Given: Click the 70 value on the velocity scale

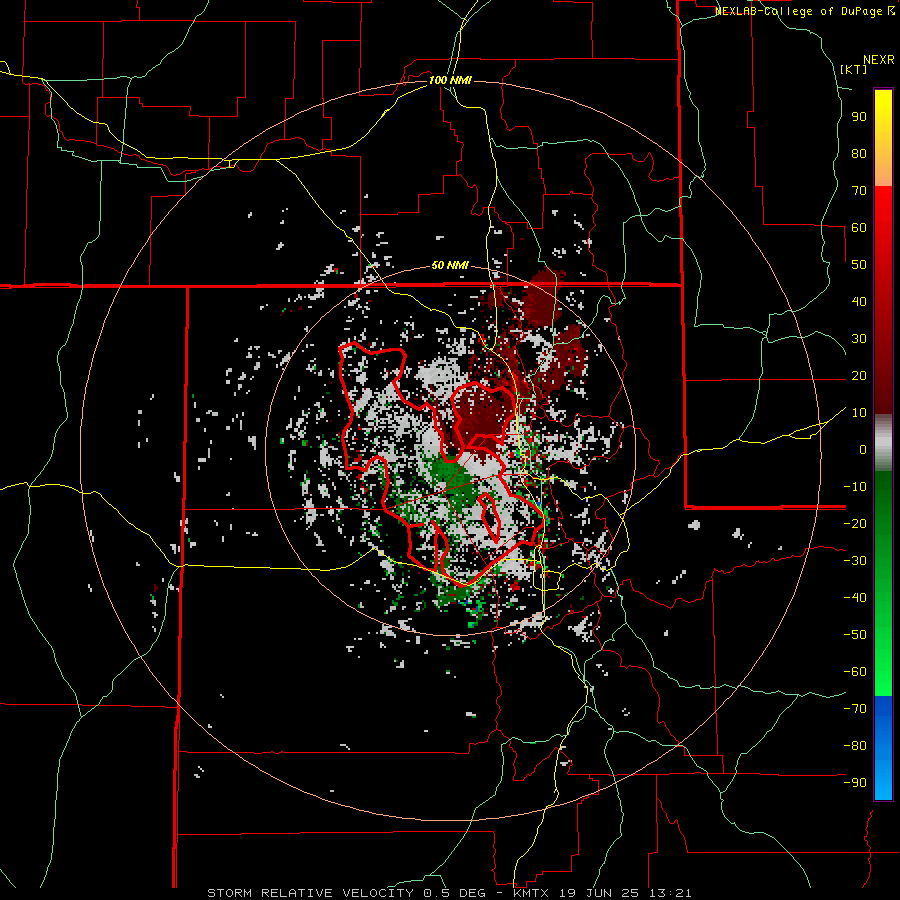Looking at the screenshot, I should pos(859,191).
